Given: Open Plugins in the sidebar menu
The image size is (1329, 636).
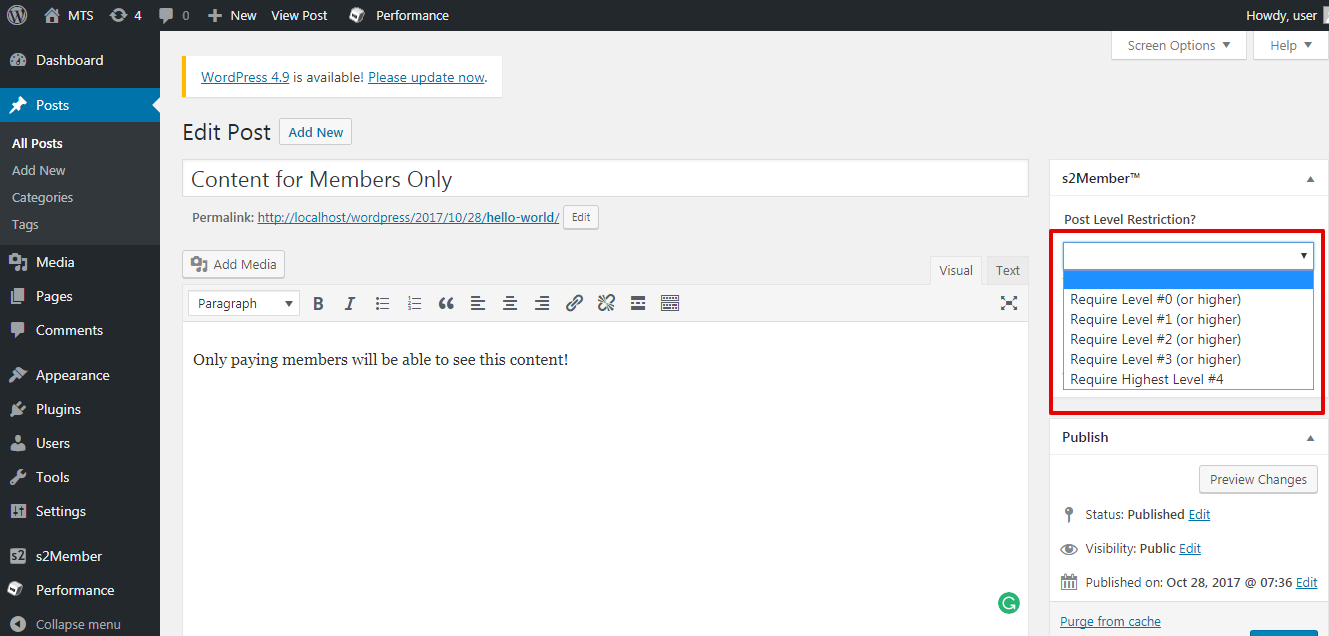Looking at the screenshot, I should tap(58, 409).
